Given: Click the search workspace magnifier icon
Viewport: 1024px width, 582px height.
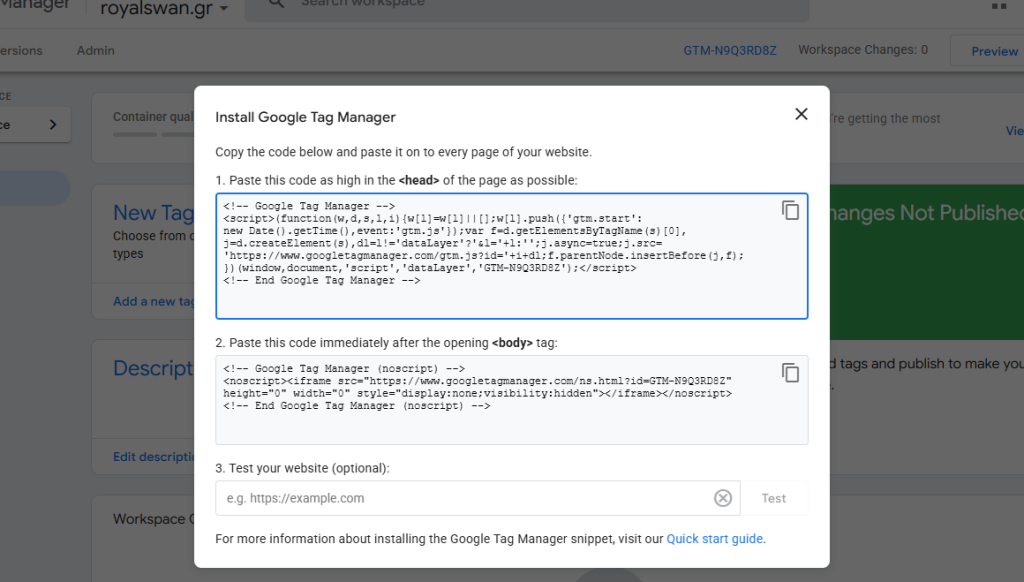Looking at the screenshot, I should 276,4.
